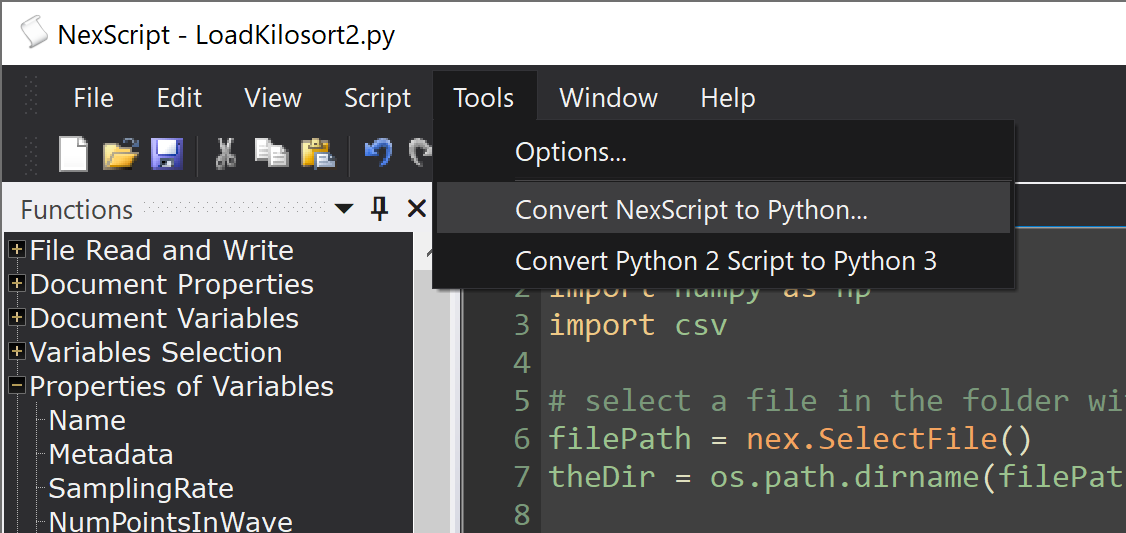Click code line 6 with nex.SelectFile()

(x=790, y=438)
